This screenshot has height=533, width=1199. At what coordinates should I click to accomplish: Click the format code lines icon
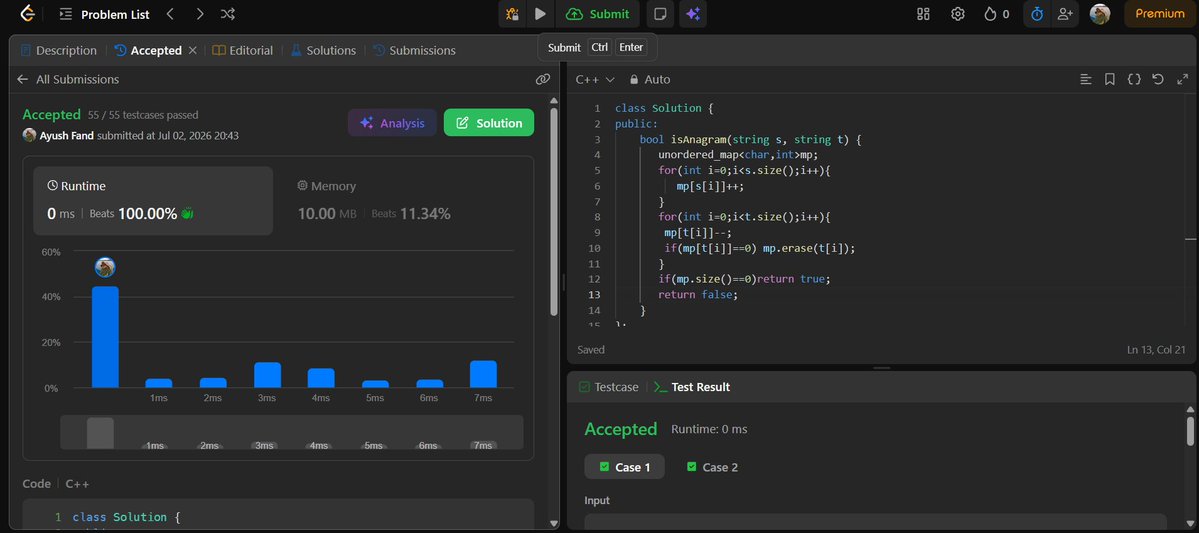click(x=1085, y=80)
